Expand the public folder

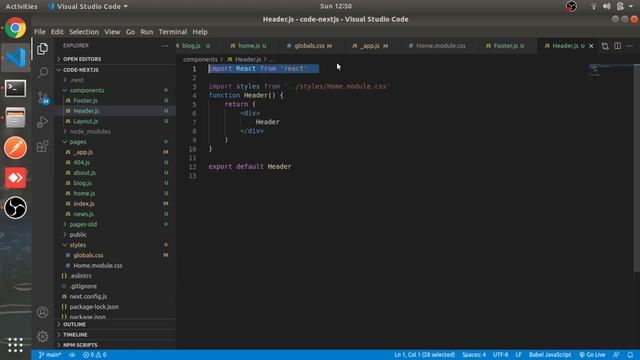[116, 235]
